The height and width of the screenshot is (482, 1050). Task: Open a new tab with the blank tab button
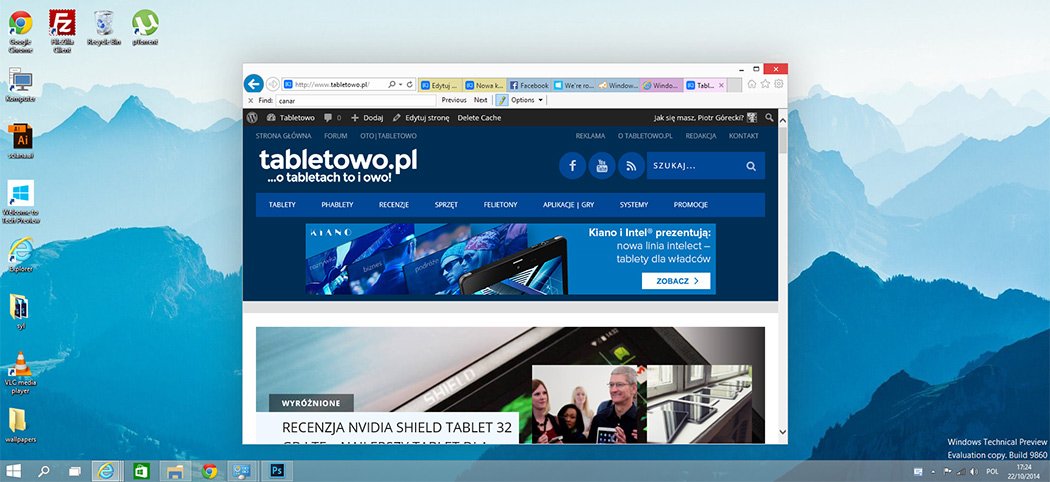coord(735,86)
